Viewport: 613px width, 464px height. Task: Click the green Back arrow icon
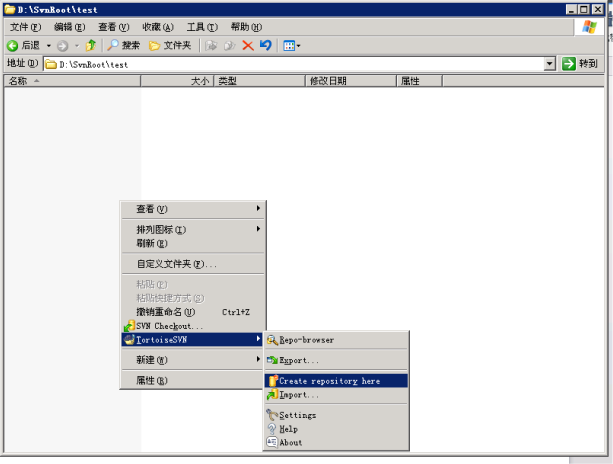(13, 46)
